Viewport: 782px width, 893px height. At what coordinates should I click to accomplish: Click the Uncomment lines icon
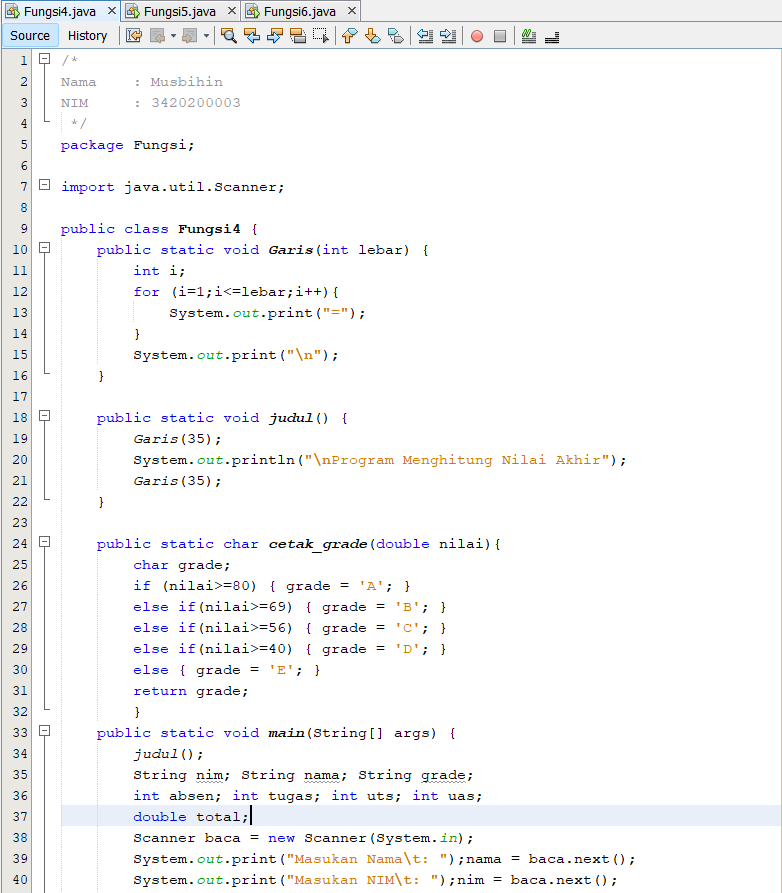point(552,37)
